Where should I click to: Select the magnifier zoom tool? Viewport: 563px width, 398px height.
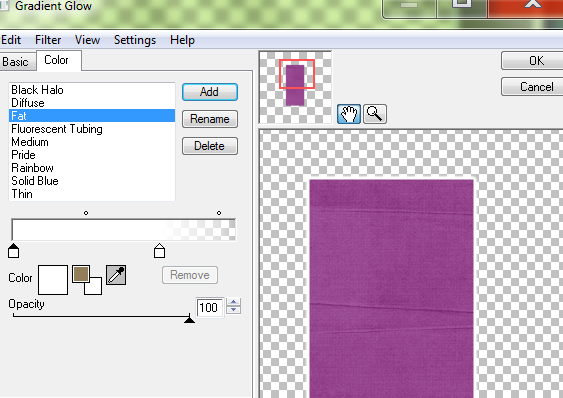click(375, 114)
